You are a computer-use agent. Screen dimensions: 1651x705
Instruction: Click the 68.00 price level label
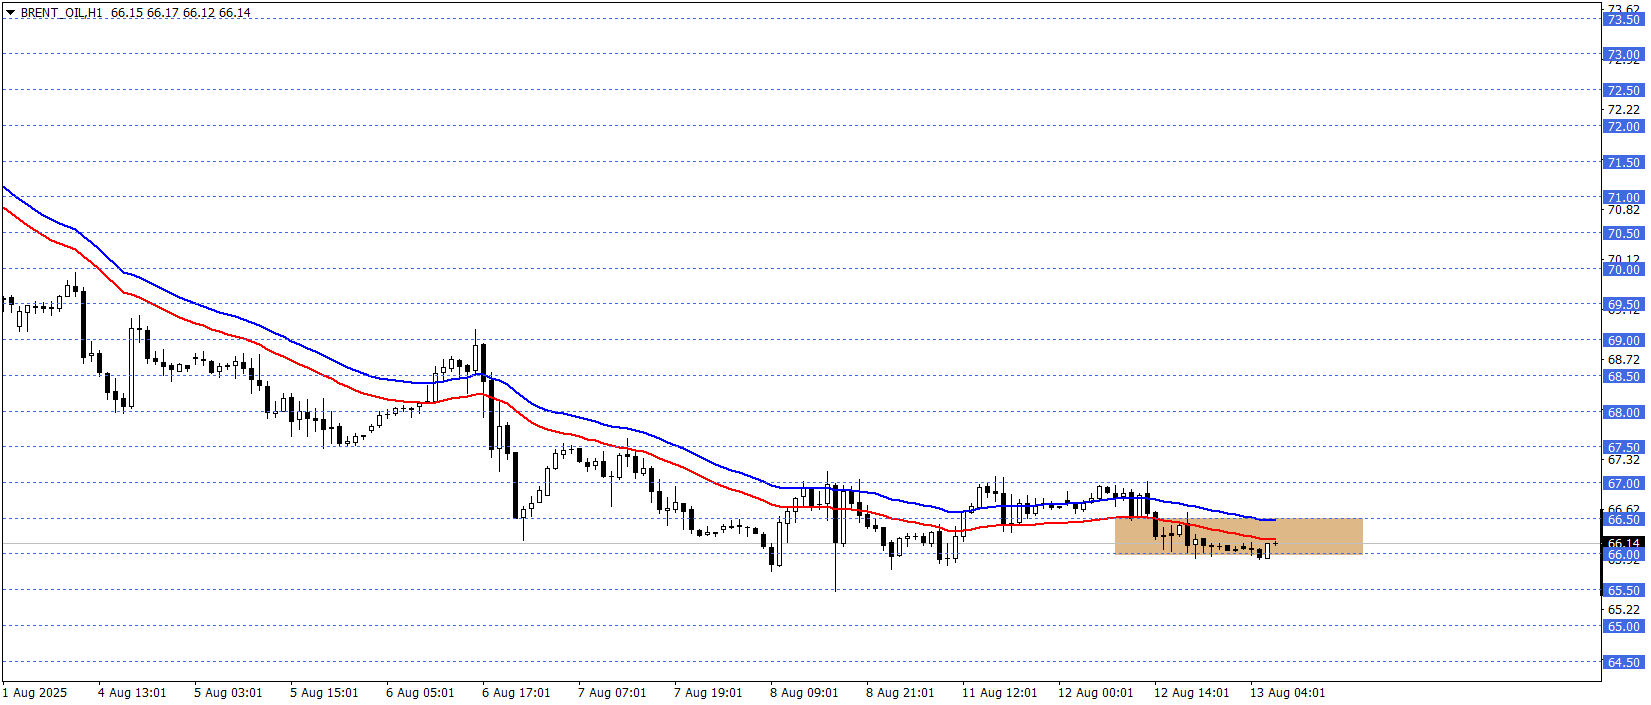[1623, 412]
